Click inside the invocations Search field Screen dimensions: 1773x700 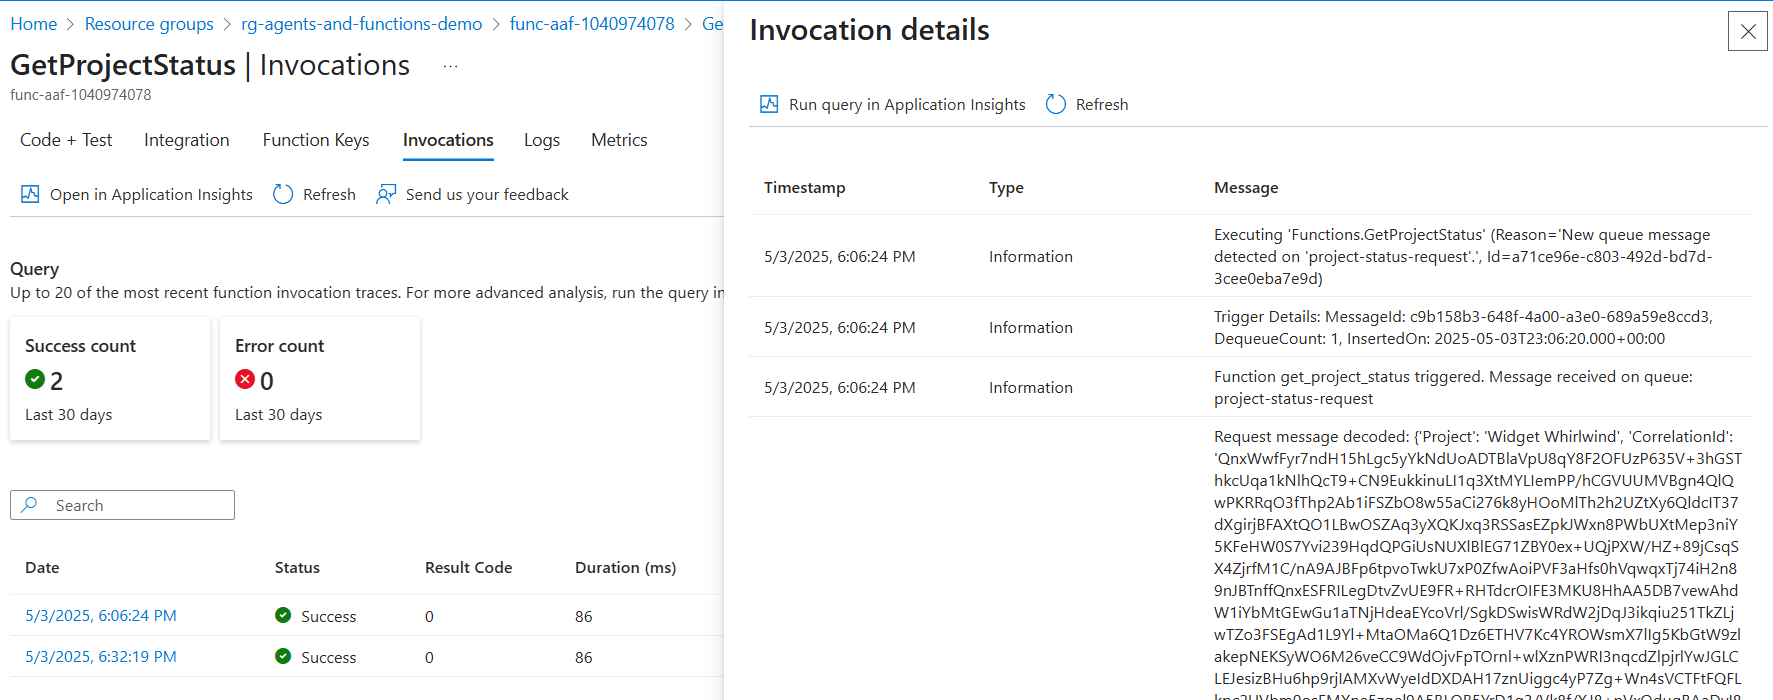(122, 505)
